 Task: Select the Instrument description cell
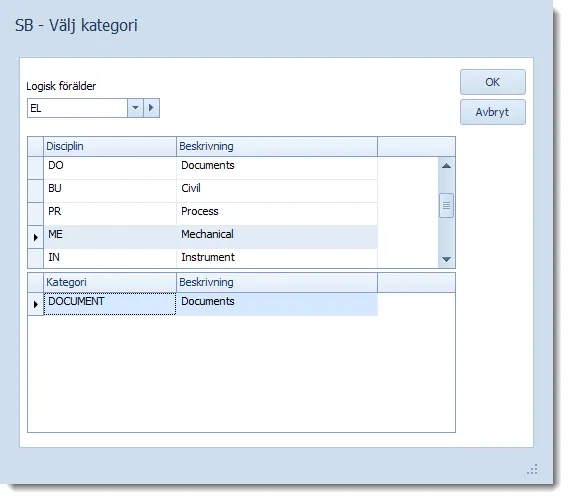277,258
